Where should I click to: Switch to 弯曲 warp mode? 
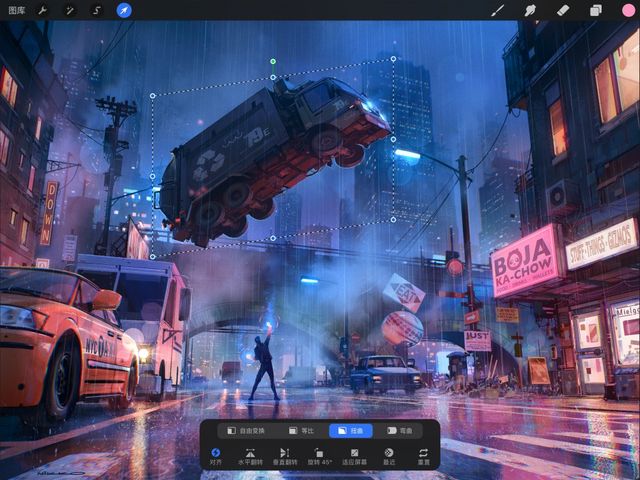400,431
